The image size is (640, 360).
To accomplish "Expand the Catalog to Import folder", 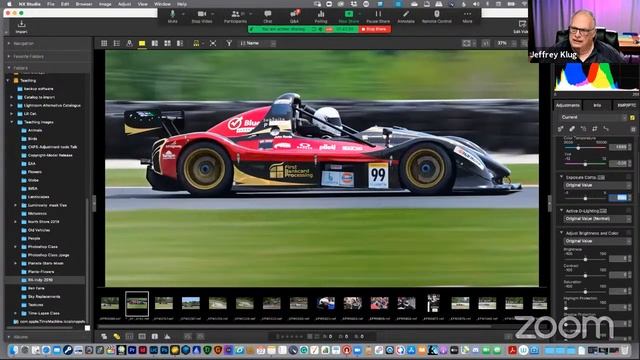I will [12, 97].
